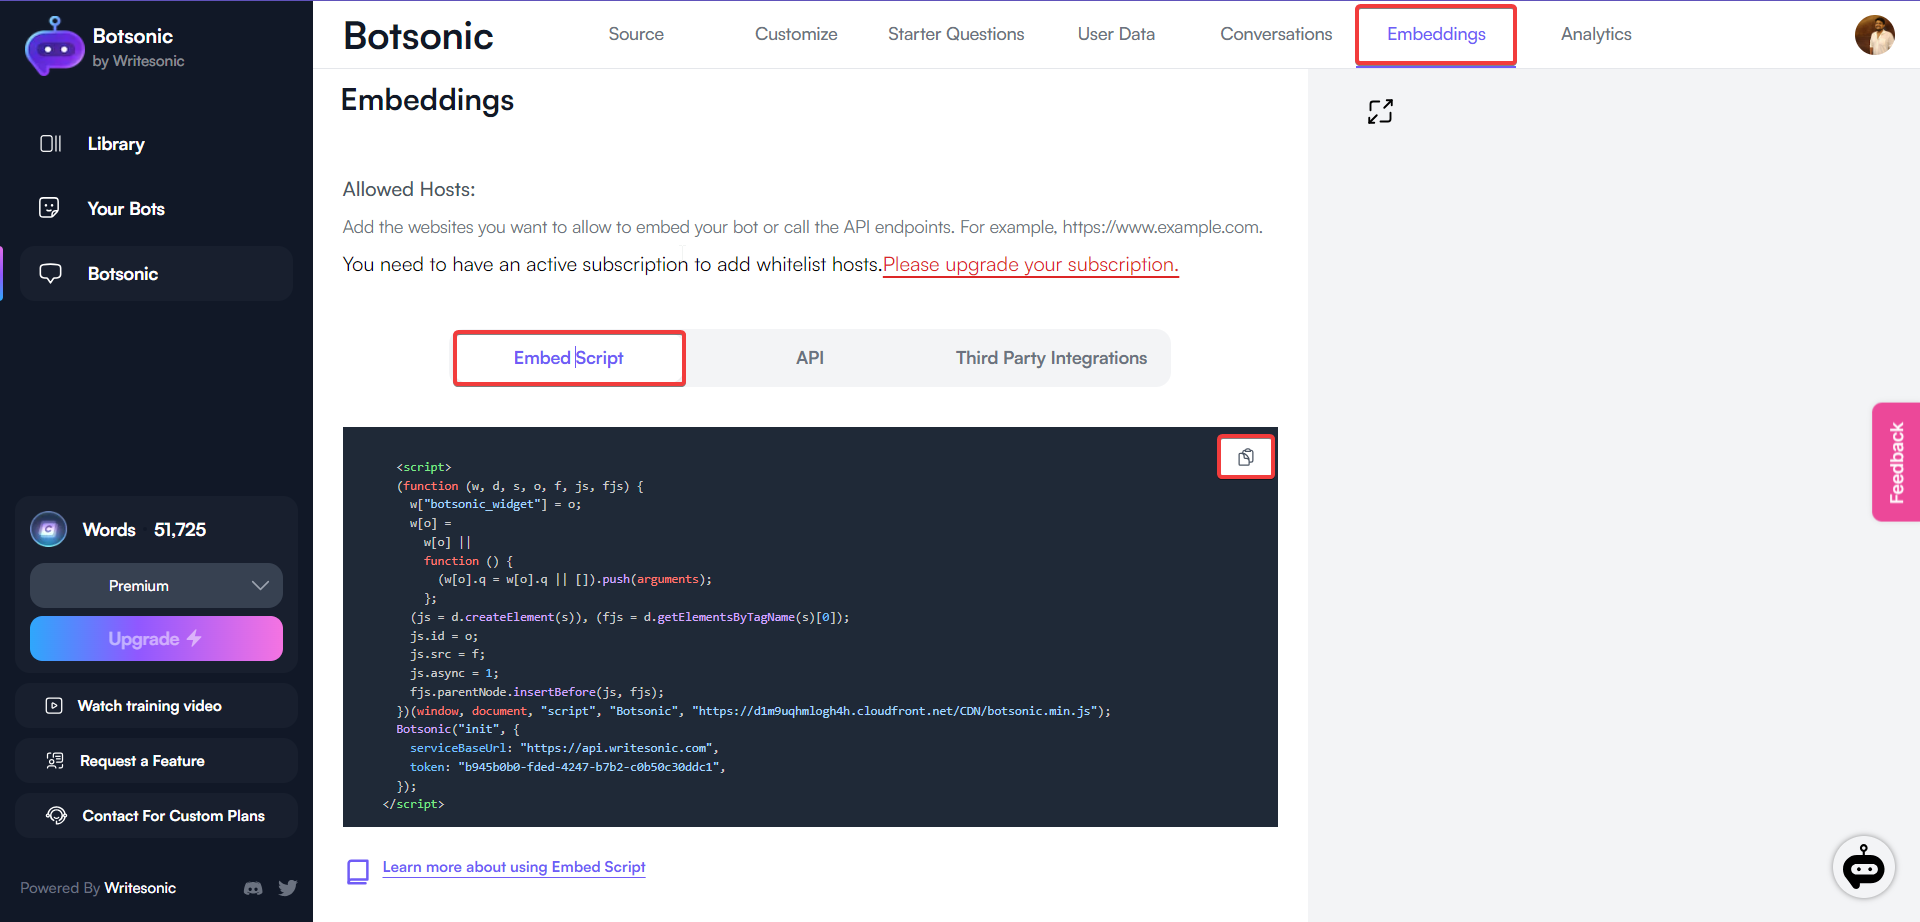This screenshot has height=922, width=1920.
Task: Expand the Premium plan dropdown
Action: pos(156,585)
